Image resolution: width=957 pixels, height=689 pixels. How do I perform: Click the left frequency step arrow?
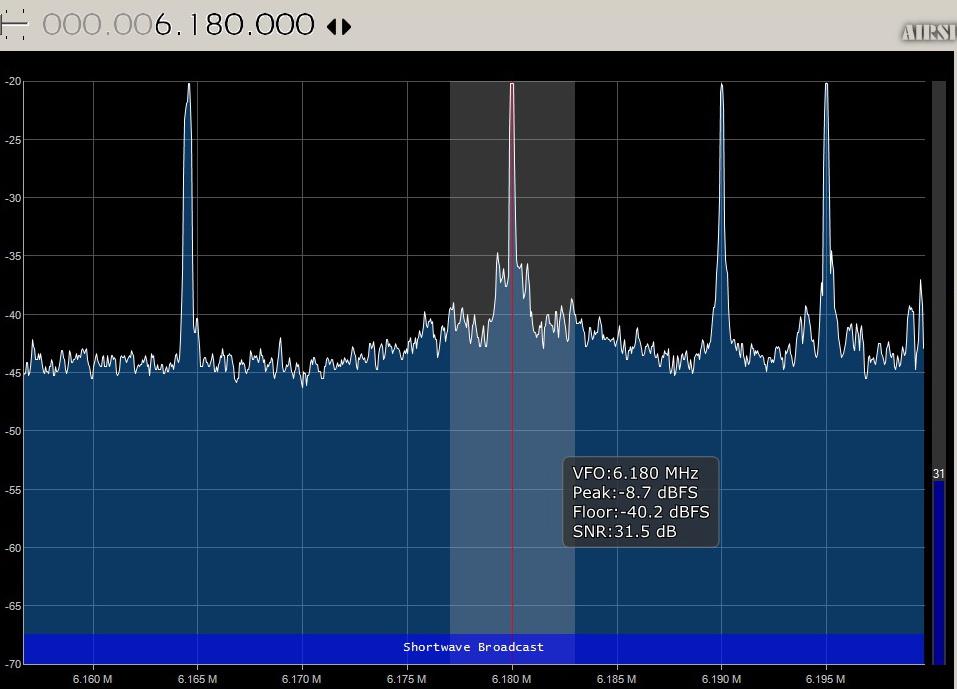click(x=331, y=27)
